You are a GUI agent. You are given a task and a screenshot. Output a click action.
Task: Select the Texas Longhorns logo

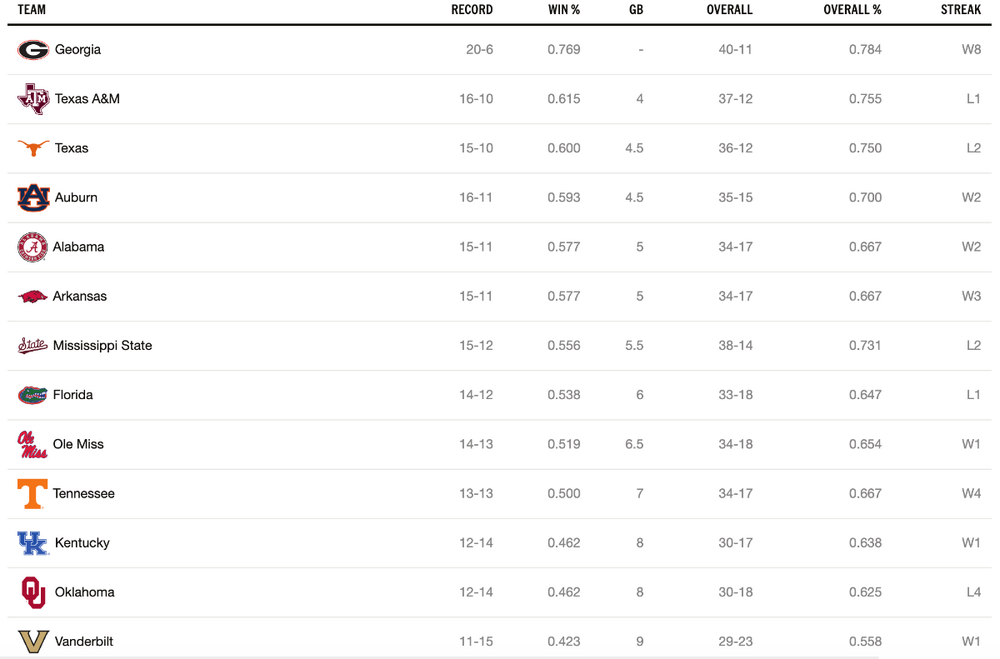pos(33,148)
